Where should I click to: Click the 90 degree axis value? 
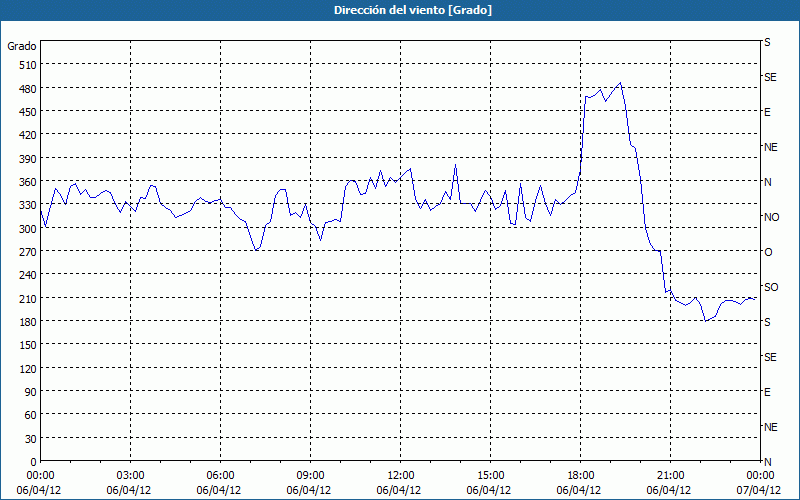31,392
